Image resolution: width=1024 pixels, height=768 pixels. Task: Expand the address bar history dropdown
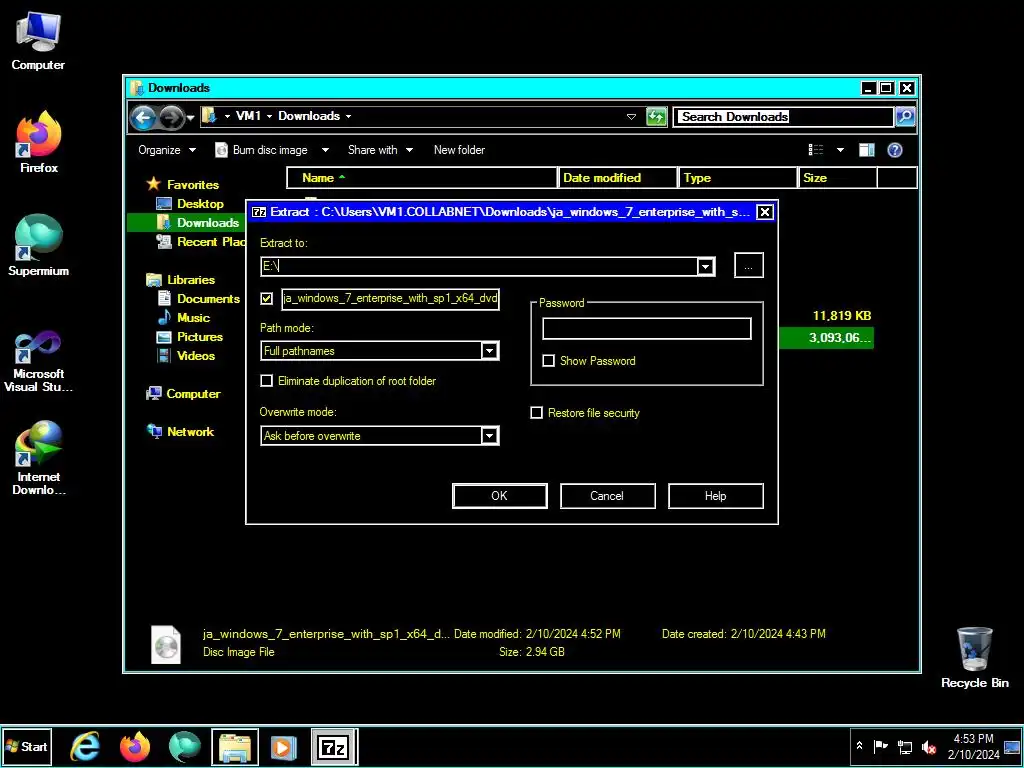pyautogui.click(x=631, y=117)
